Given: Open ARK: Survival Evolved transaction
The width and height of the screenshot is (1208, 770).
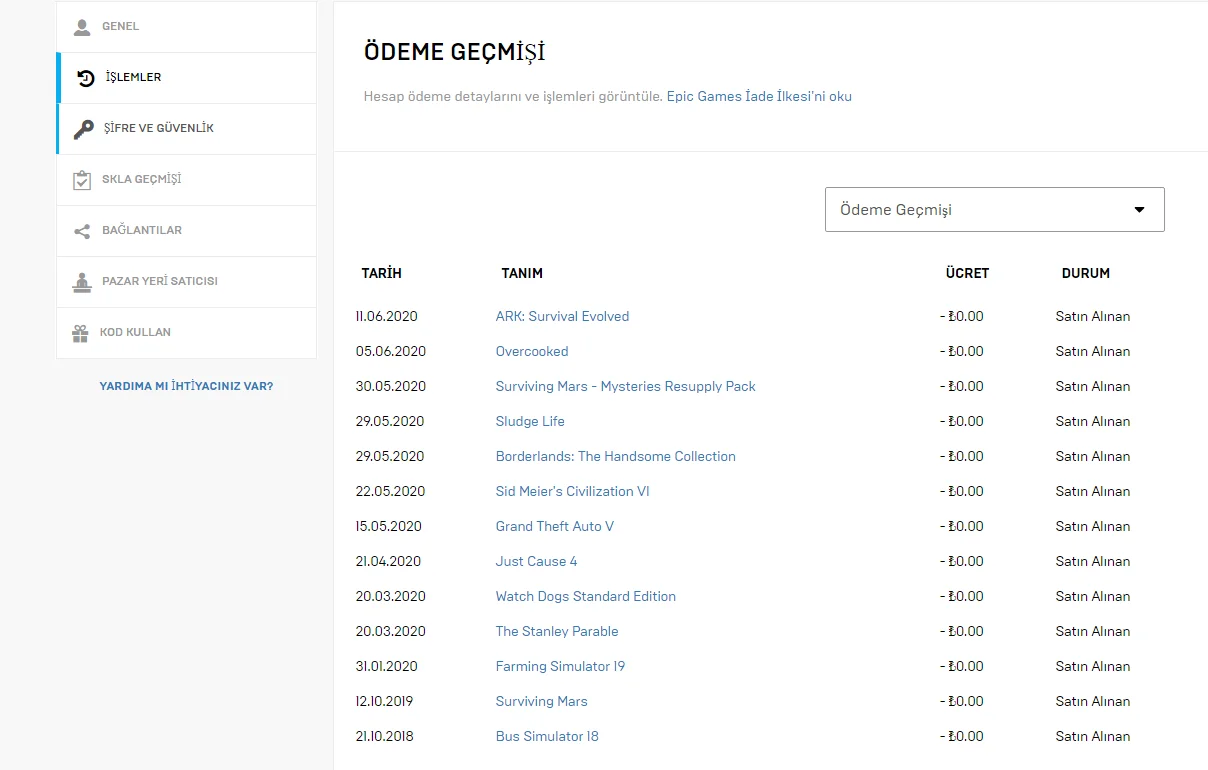Looking at the screenshot, I should tap(562, 316).
